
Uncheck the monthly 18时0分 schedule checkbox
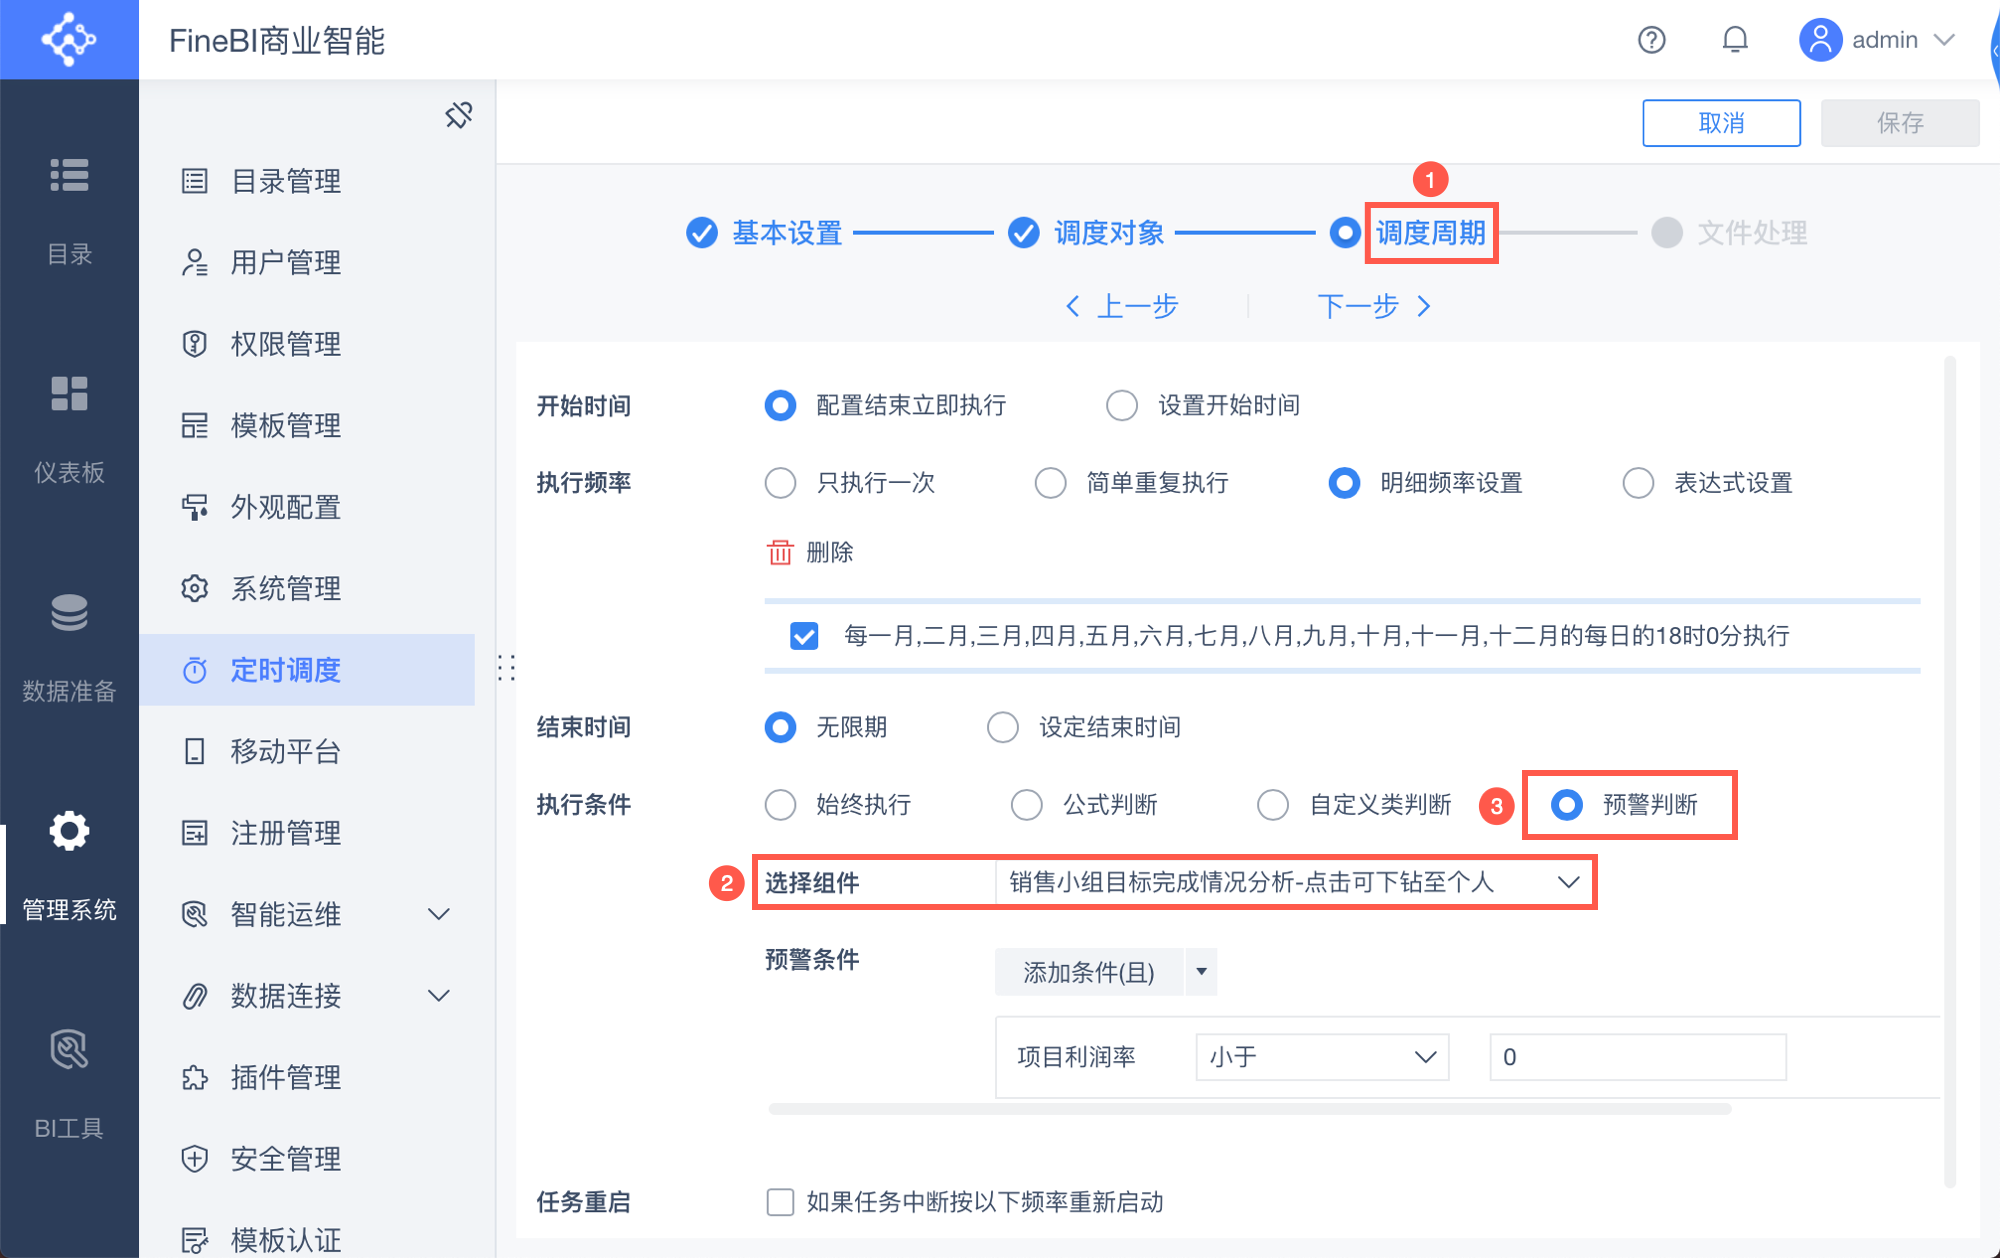click(x=804, y=636)
